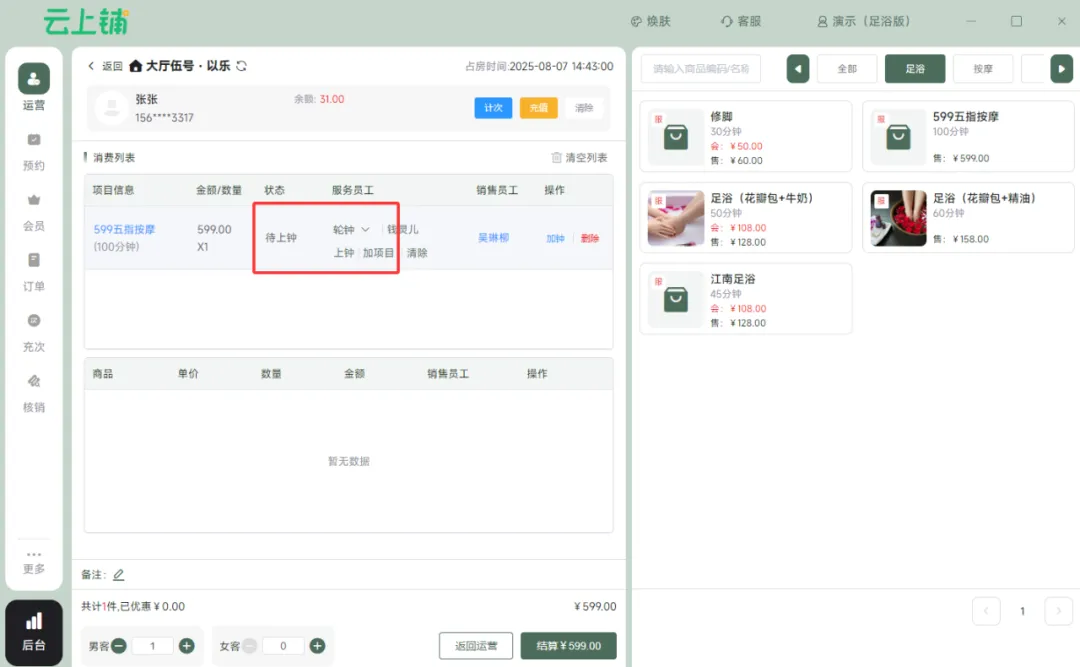Click the orange 充值 button

coord(538,108)
